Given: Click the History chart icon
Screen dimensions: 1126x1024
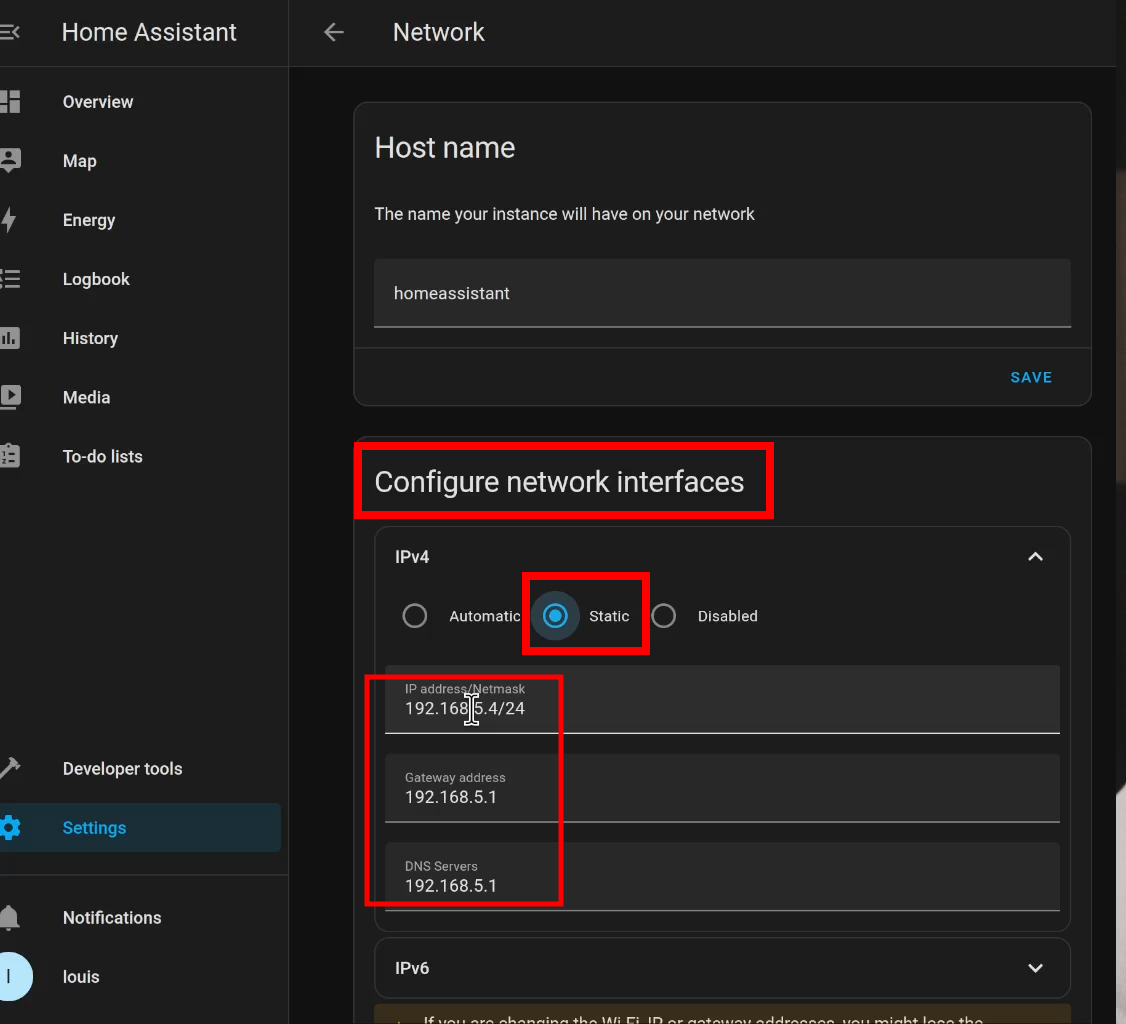Looking at the screenshot, I should coord(9,338).
